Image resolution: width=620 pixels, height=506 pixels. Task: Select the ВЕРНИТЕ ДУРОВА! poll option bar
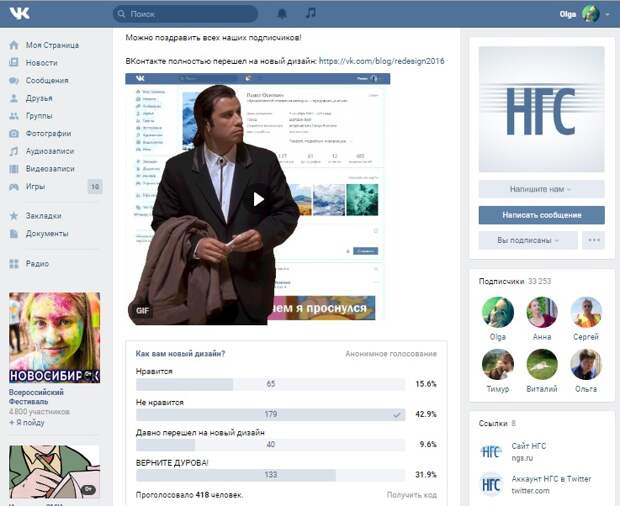270,475
